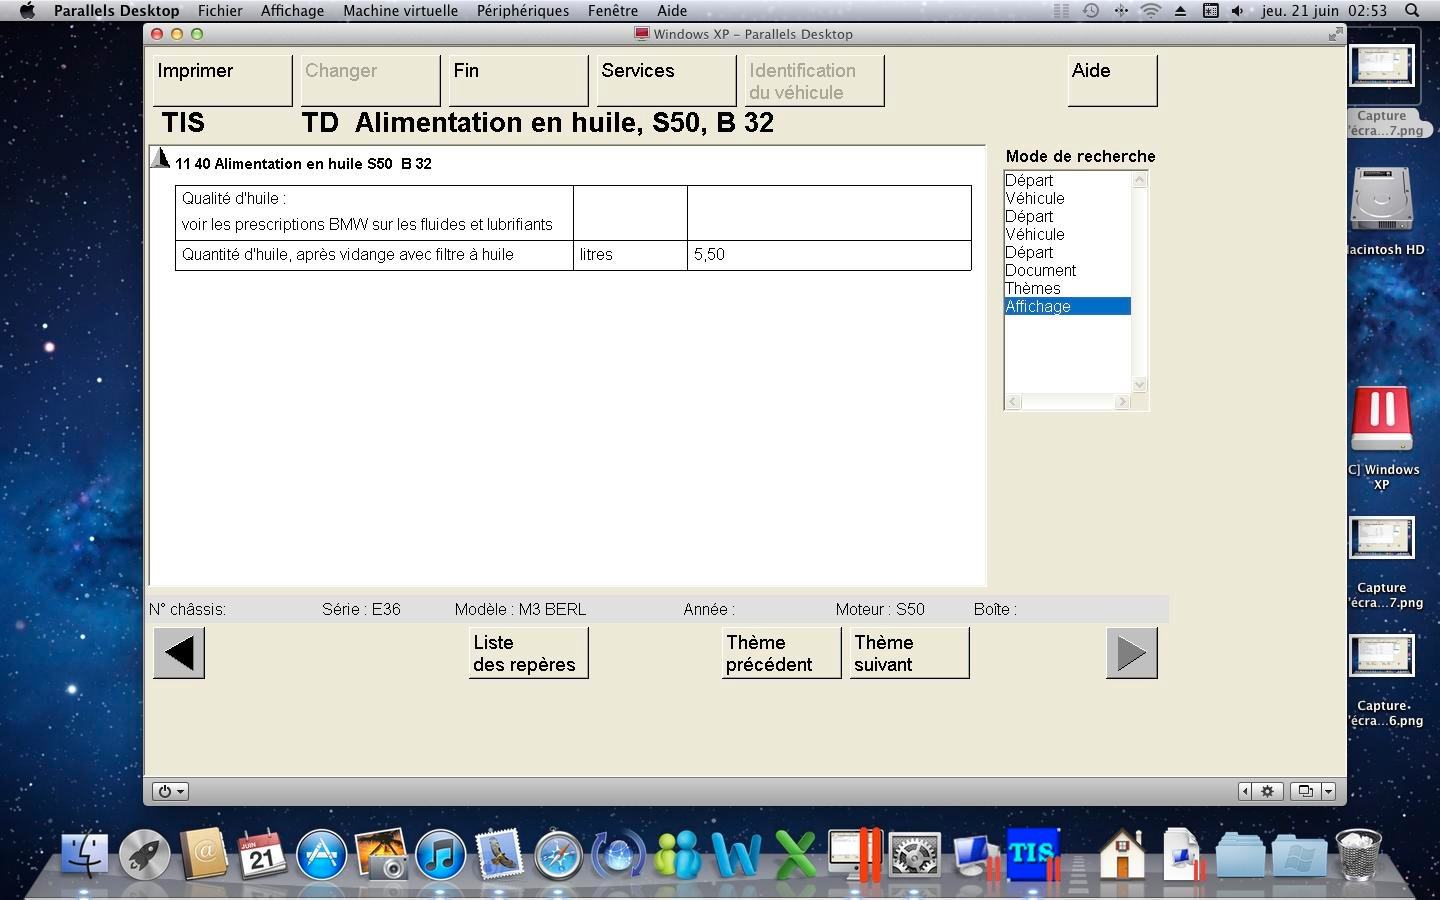
Task: Click the Bluetooth menu bar icon
Action: click(x=1121, y=10)
